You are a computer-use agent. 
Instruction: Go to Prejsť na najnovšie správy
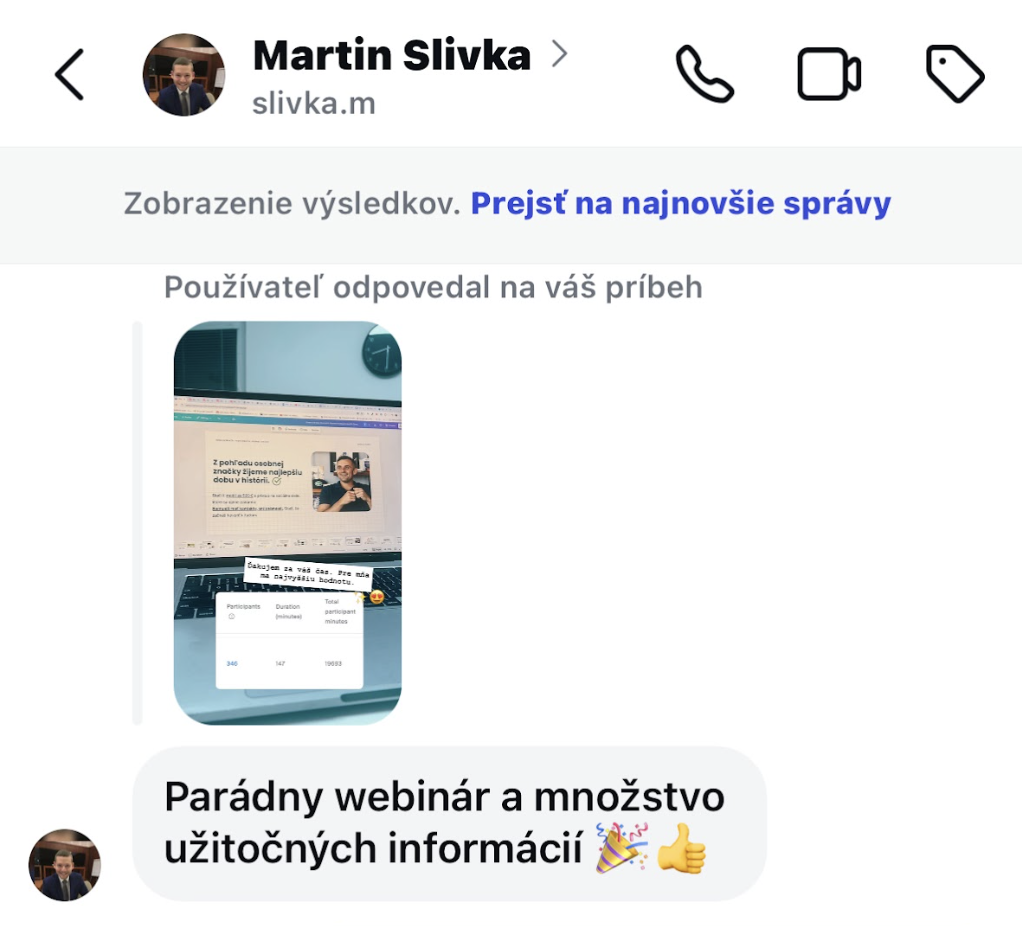tap(680, 203)
